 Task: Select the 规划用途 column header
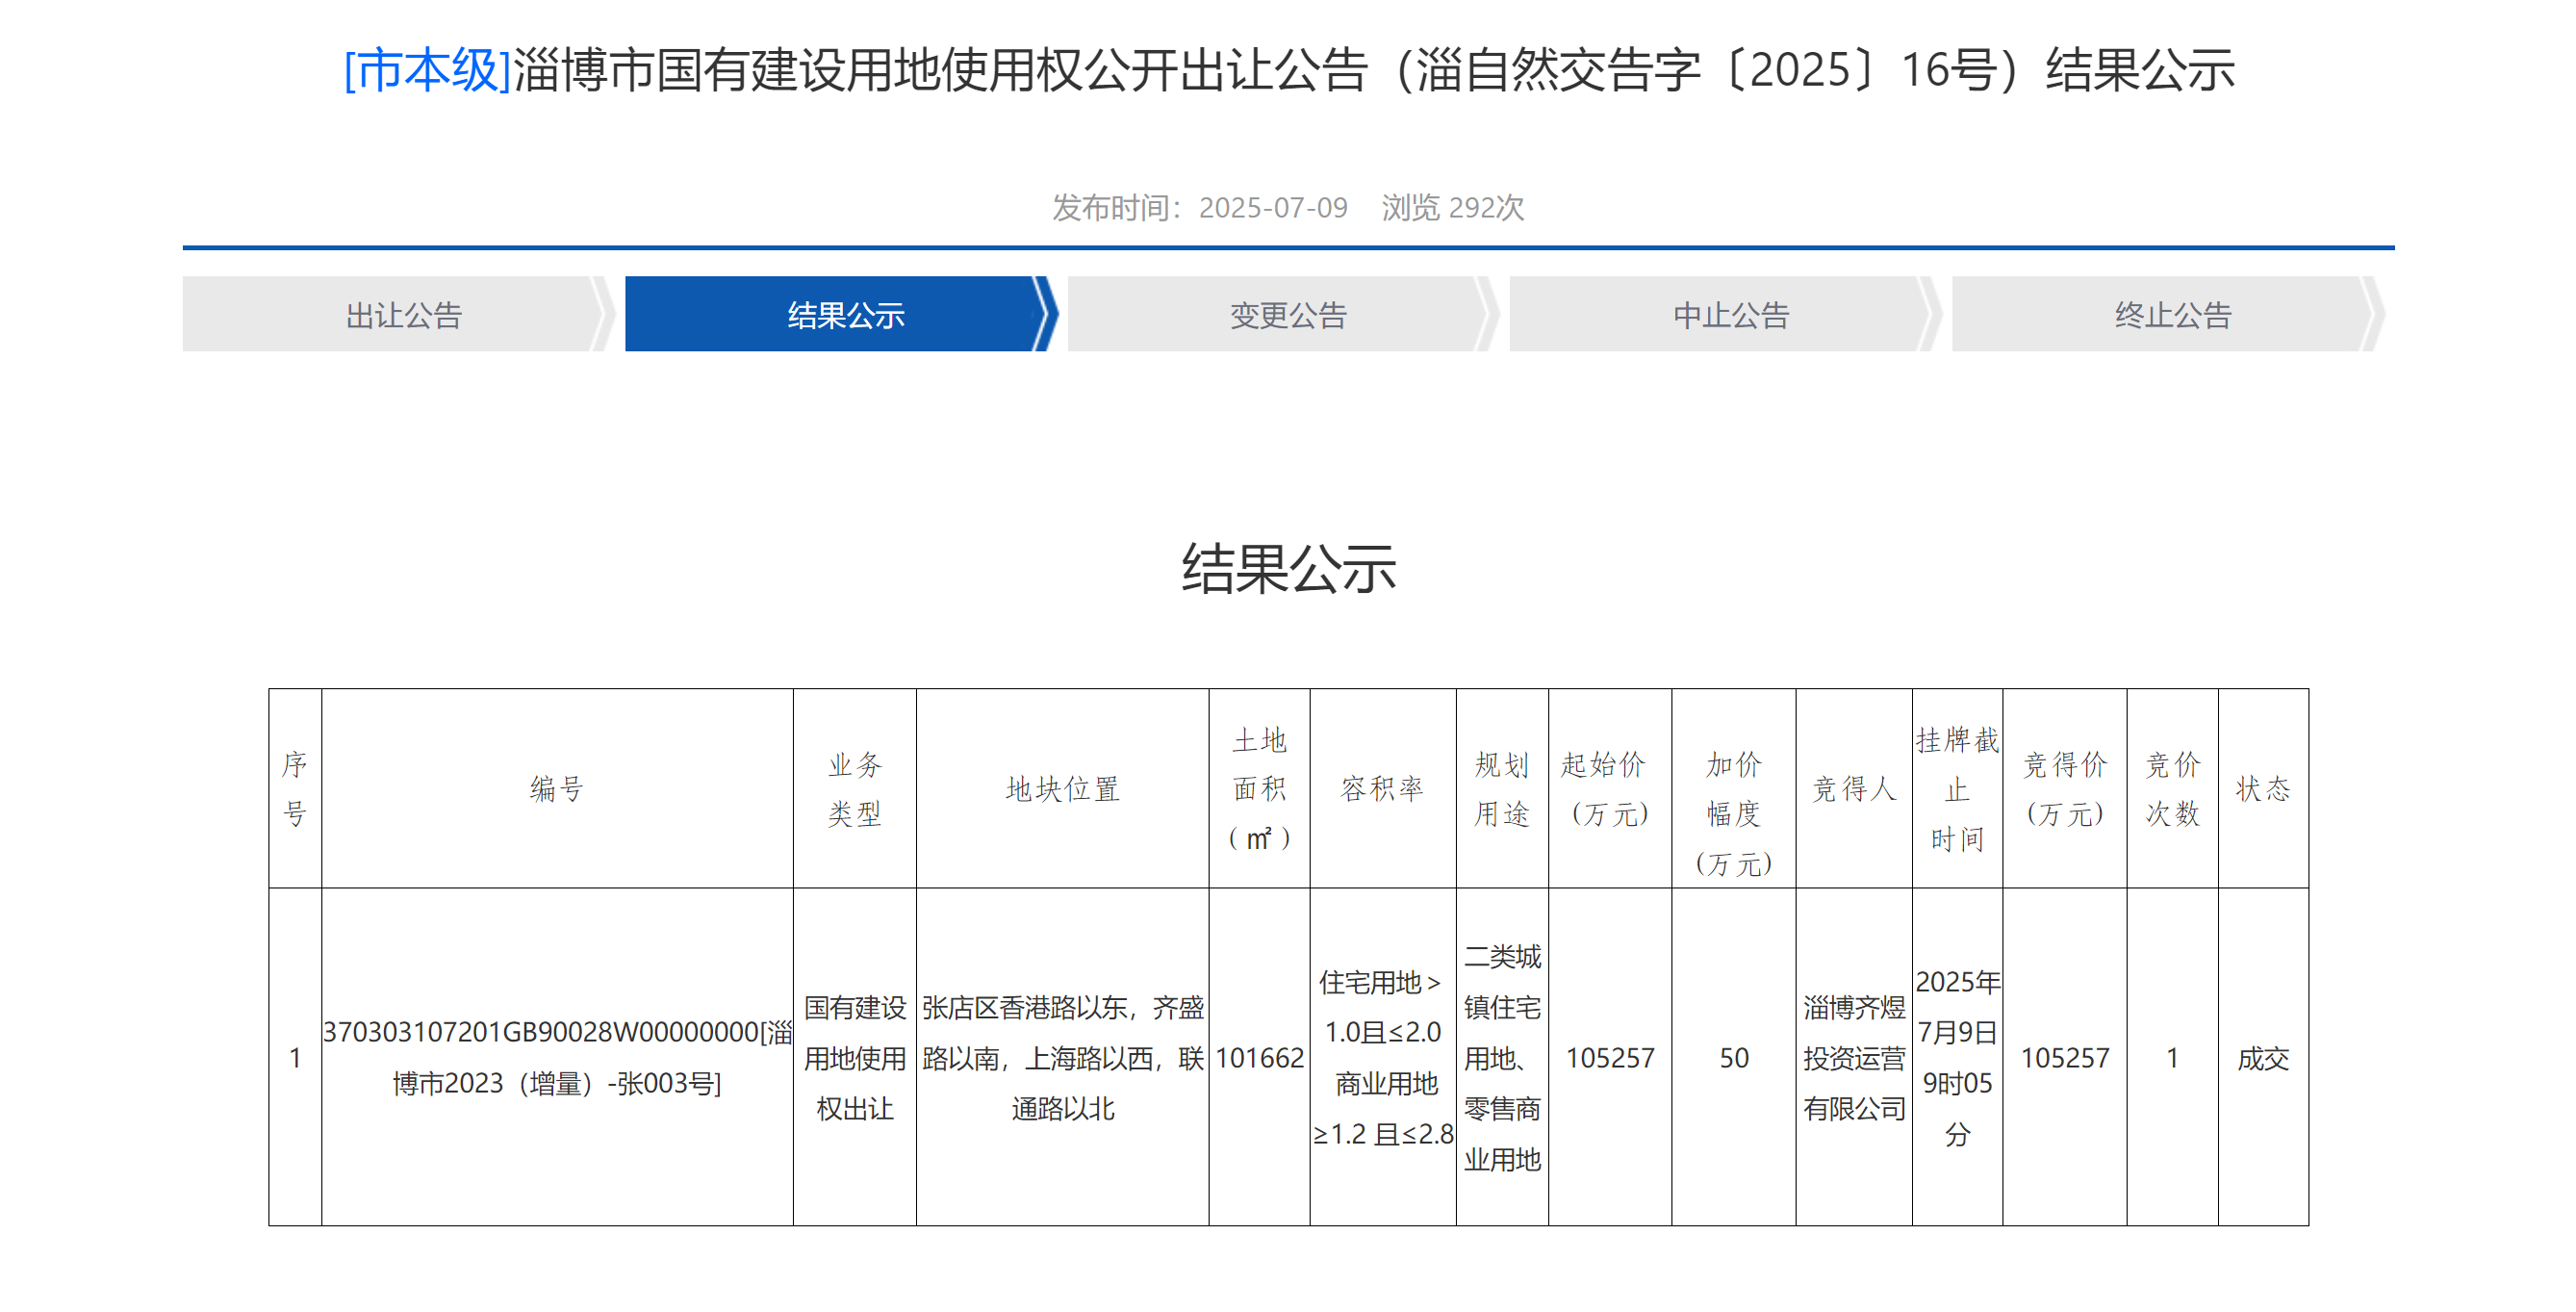[x=1502, y=789]
